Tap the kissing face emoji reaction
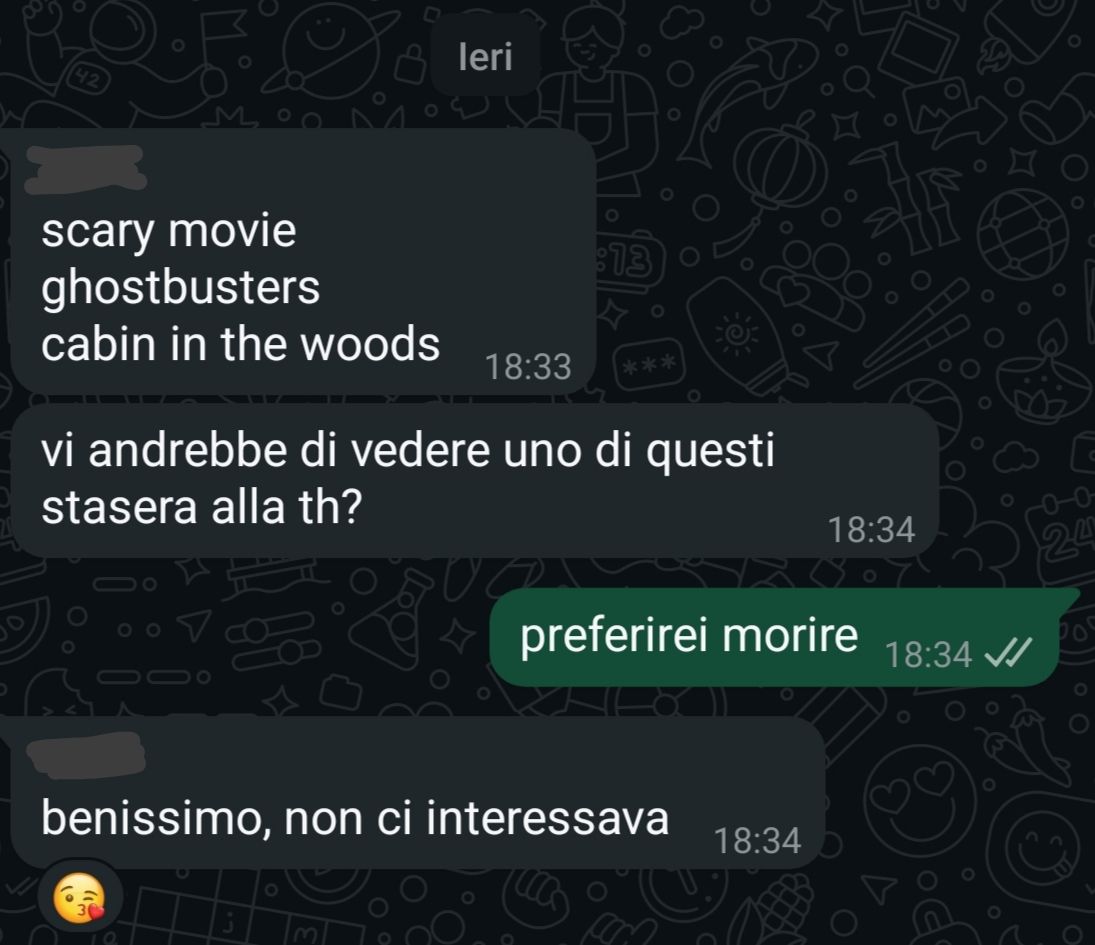 pos(80,898)
